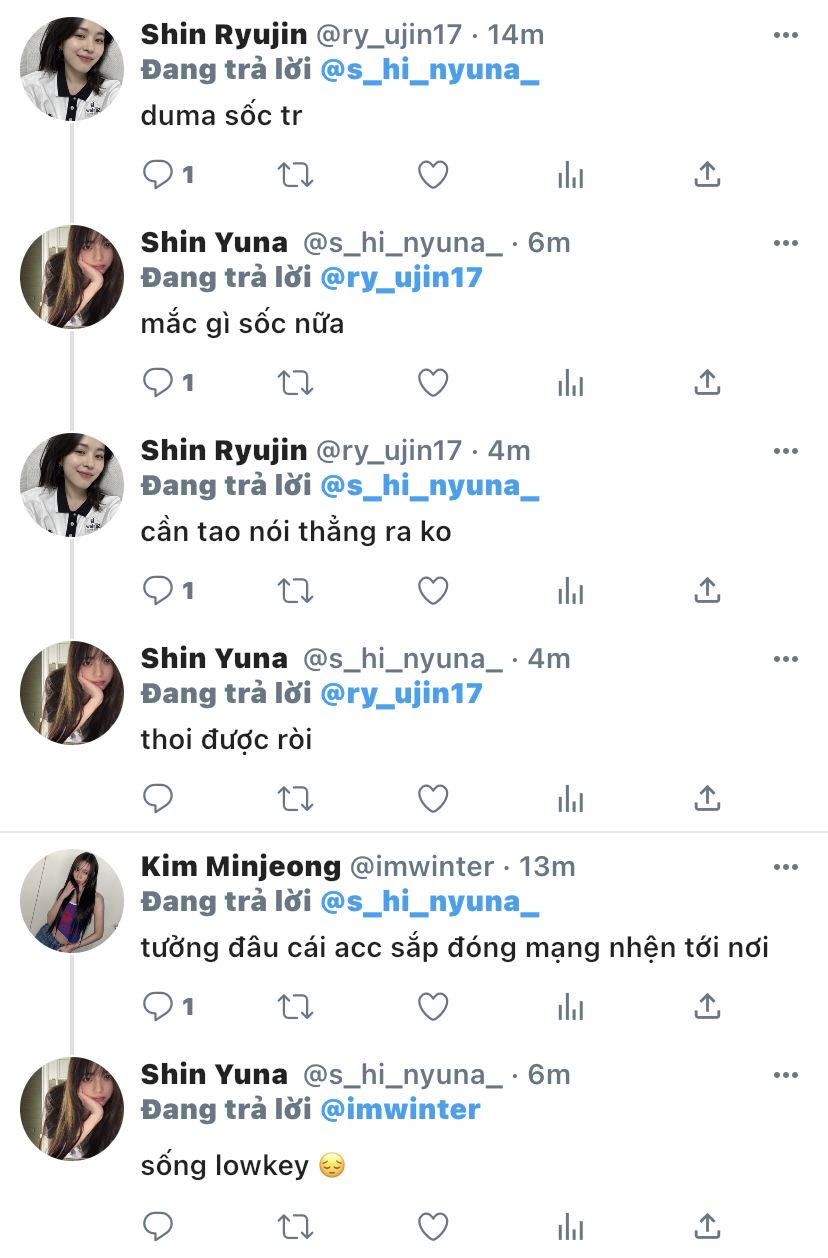Like the "duma sốc tr" tweet
The width and height of the screenshot is (828, 1258).
[432, 175]
